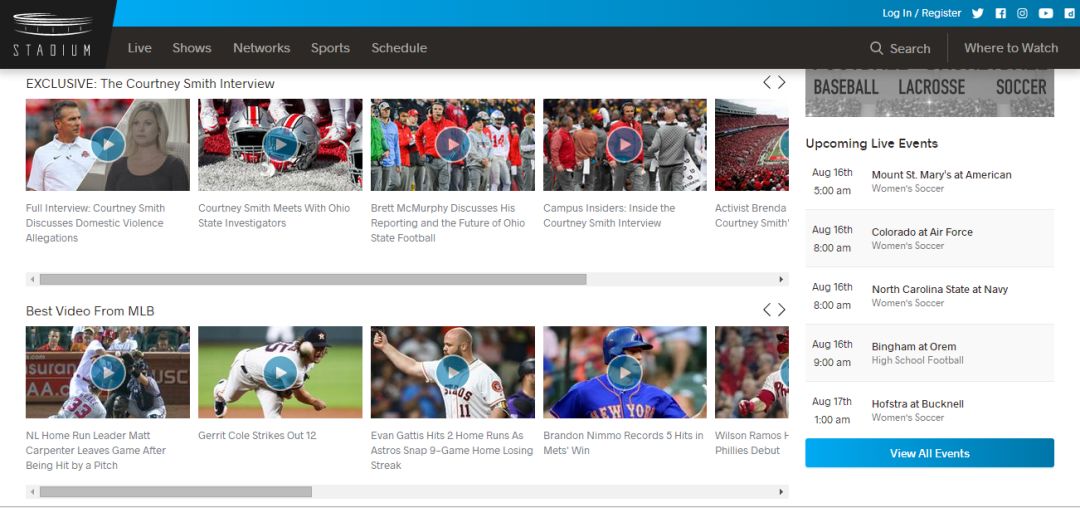
Task: Play Campus Insiders Courtney Smith Interview video
Action: click(x=625, y=145)
